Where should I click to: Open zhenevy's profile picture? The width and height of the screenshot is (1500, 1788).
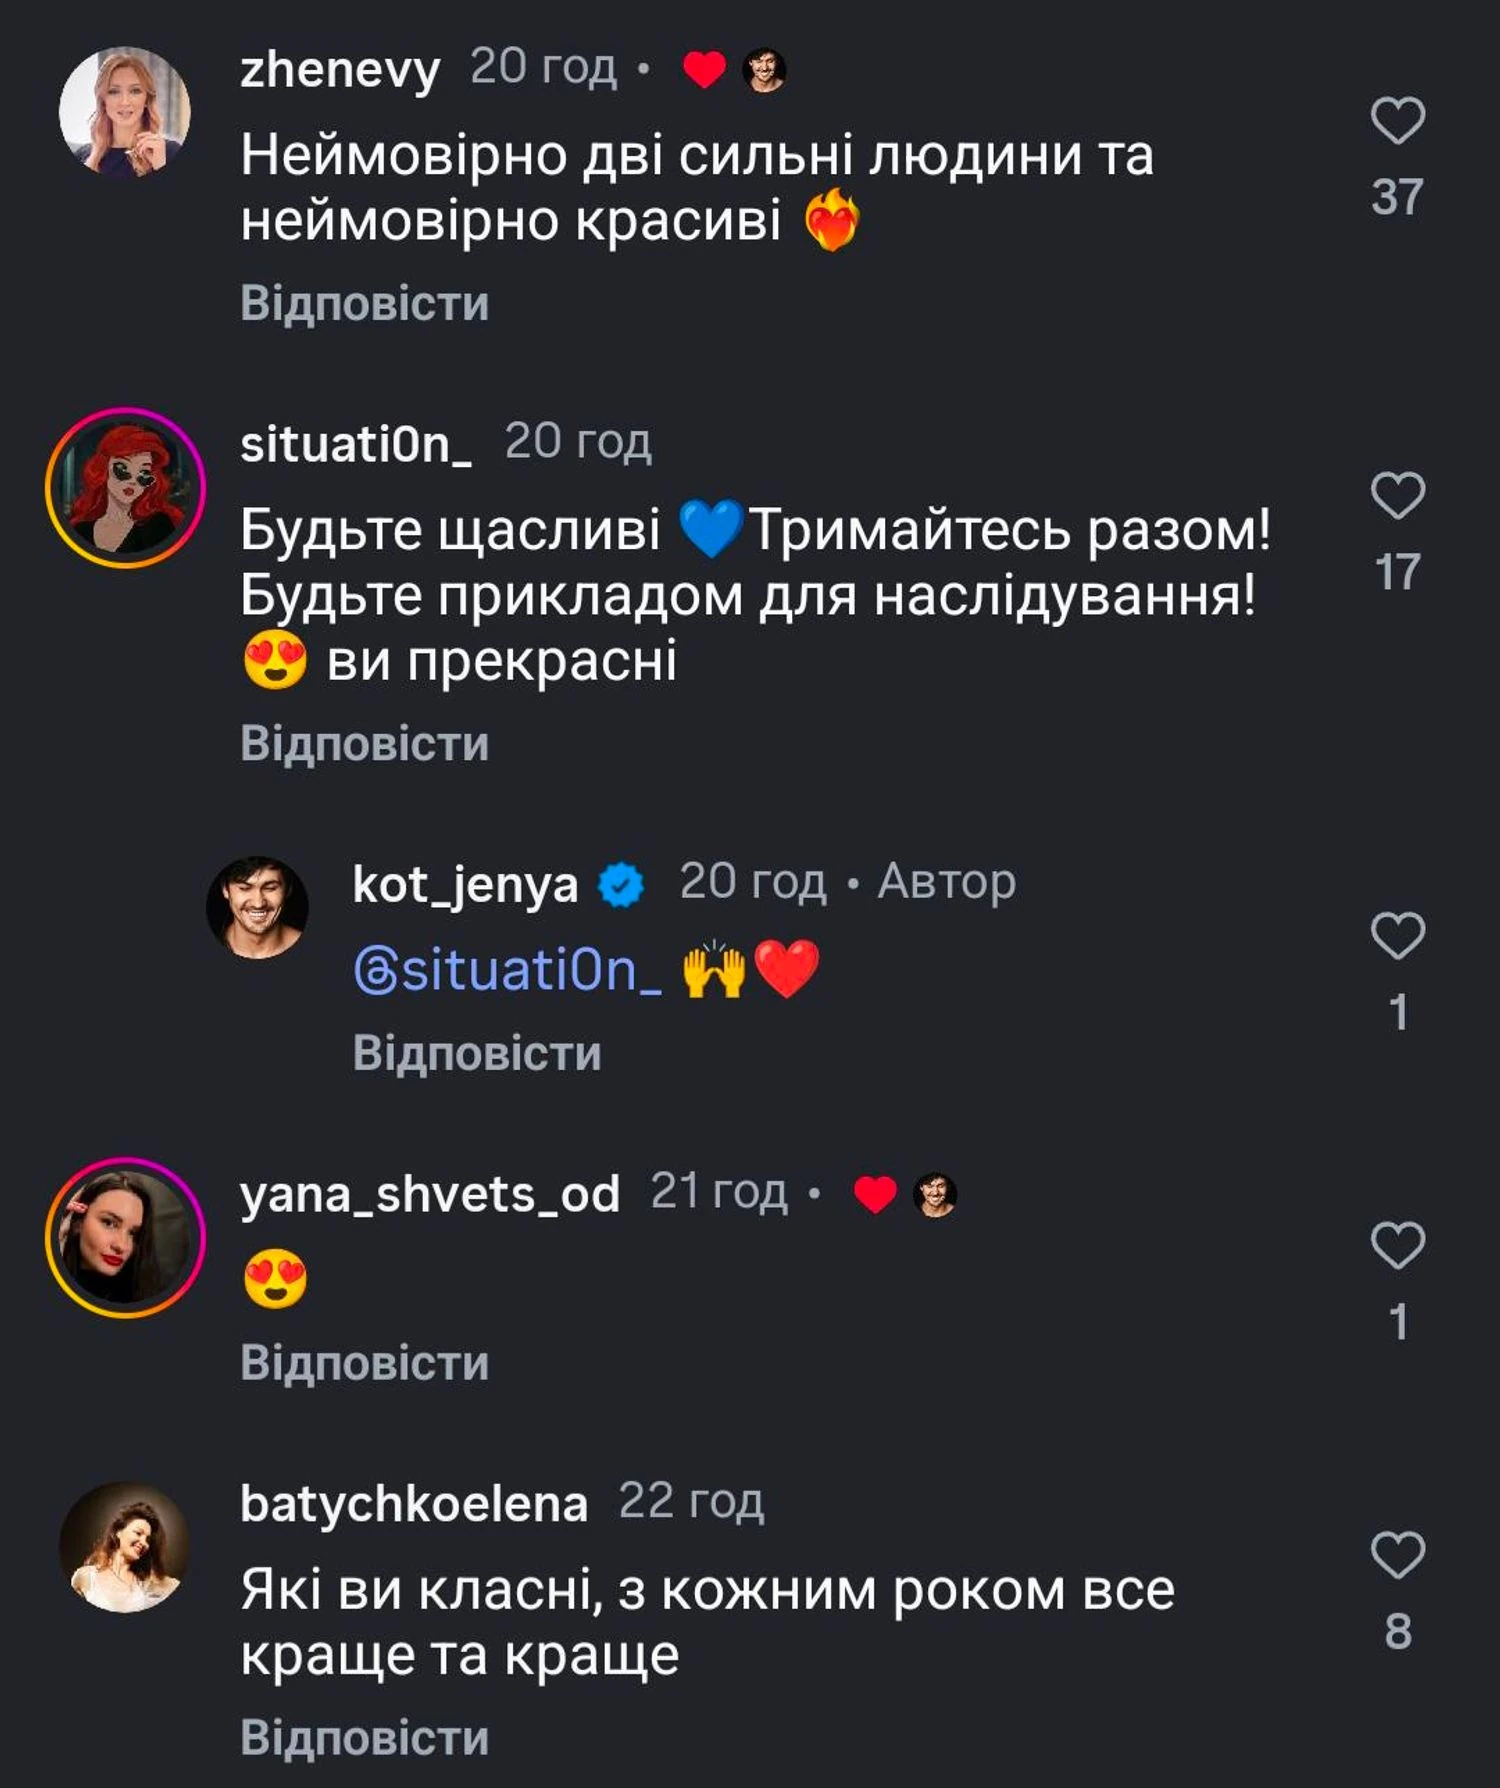click(125, 111)
